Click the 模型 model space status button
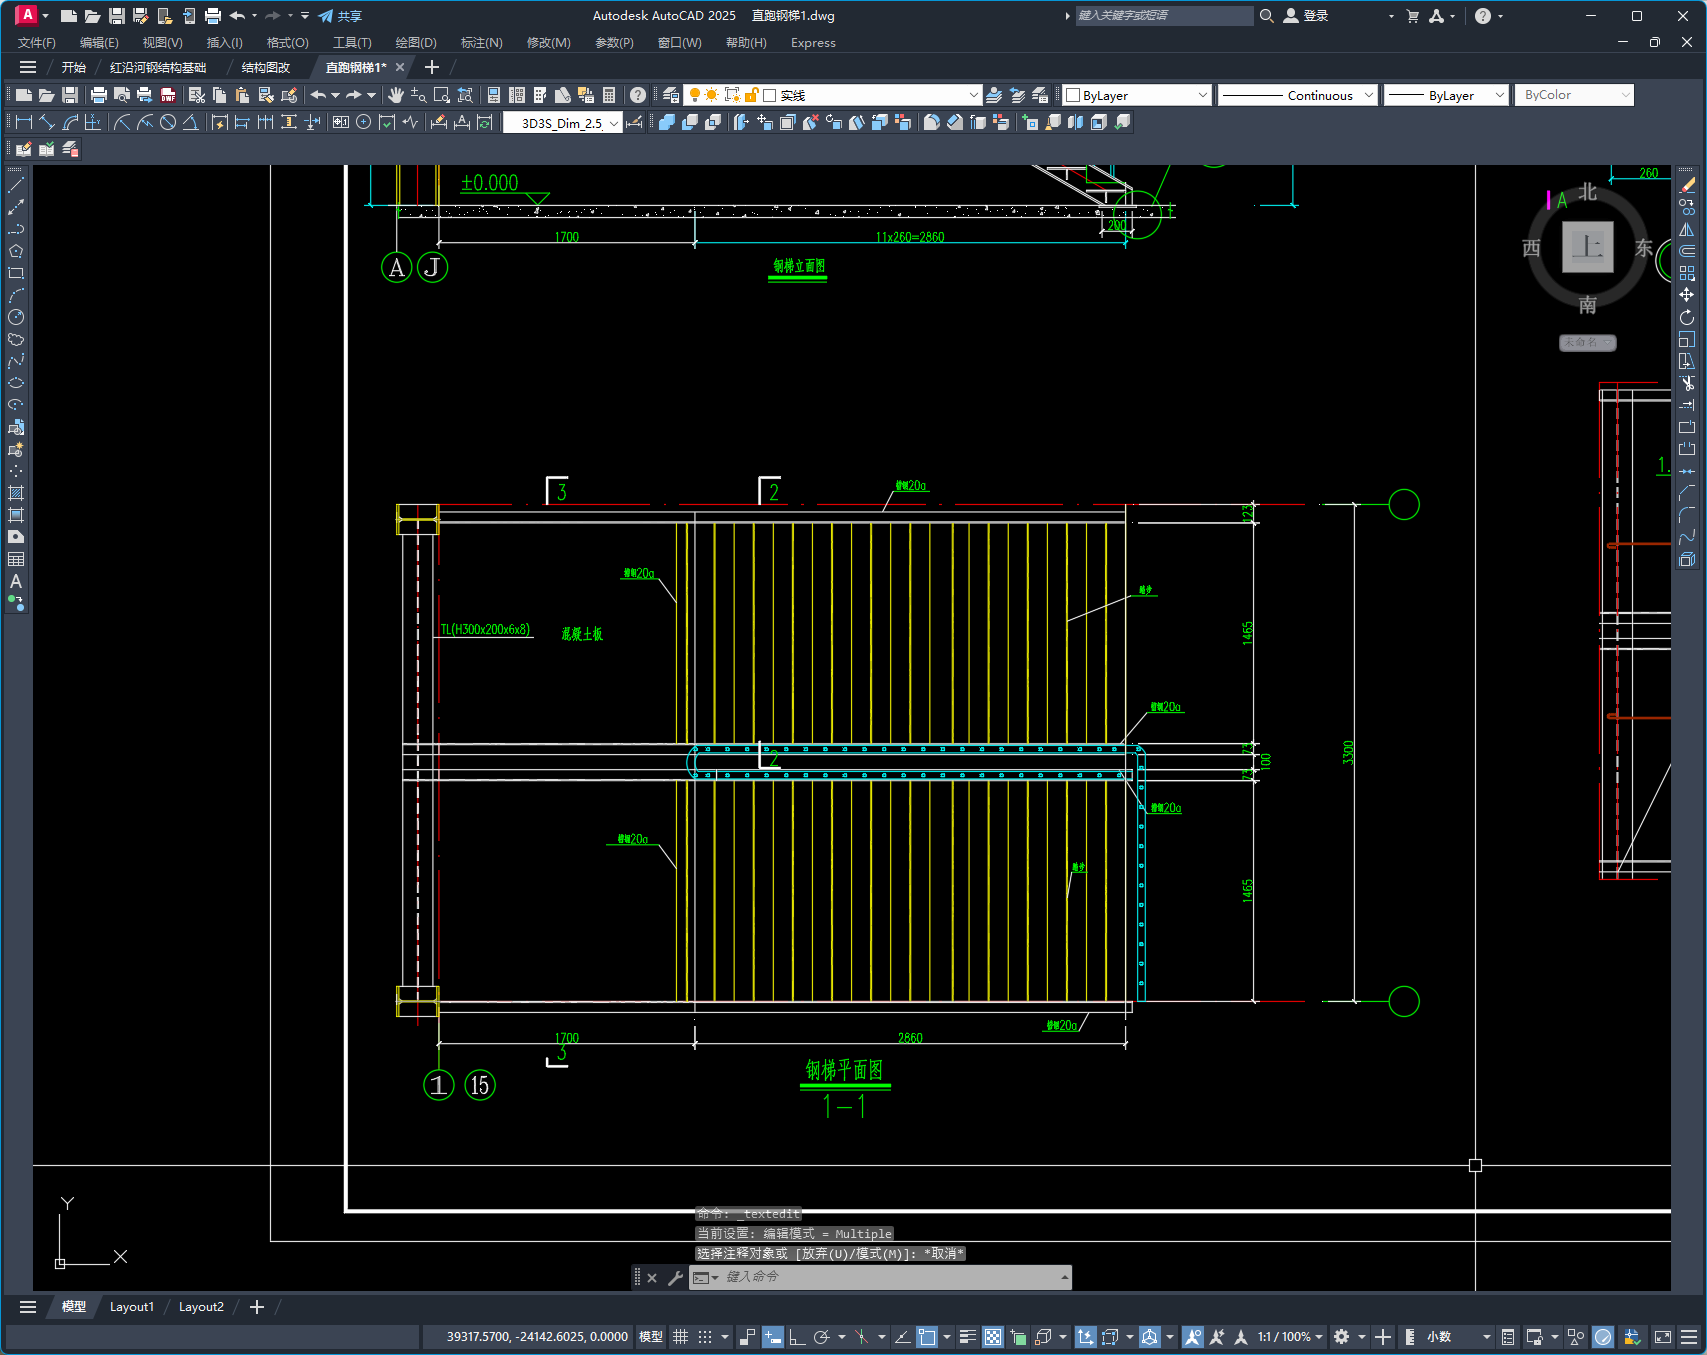 point(651,1337)
